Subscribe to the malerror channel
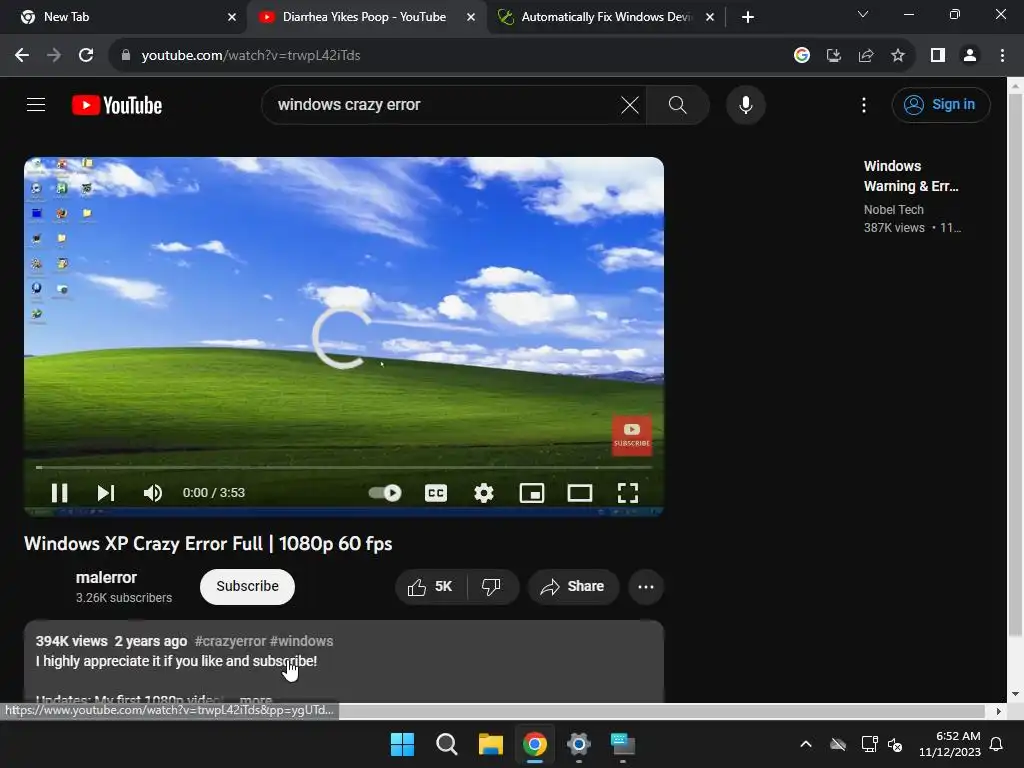Image resolution: width=1024 pixels, height=768 pixels. pos(248,586)
